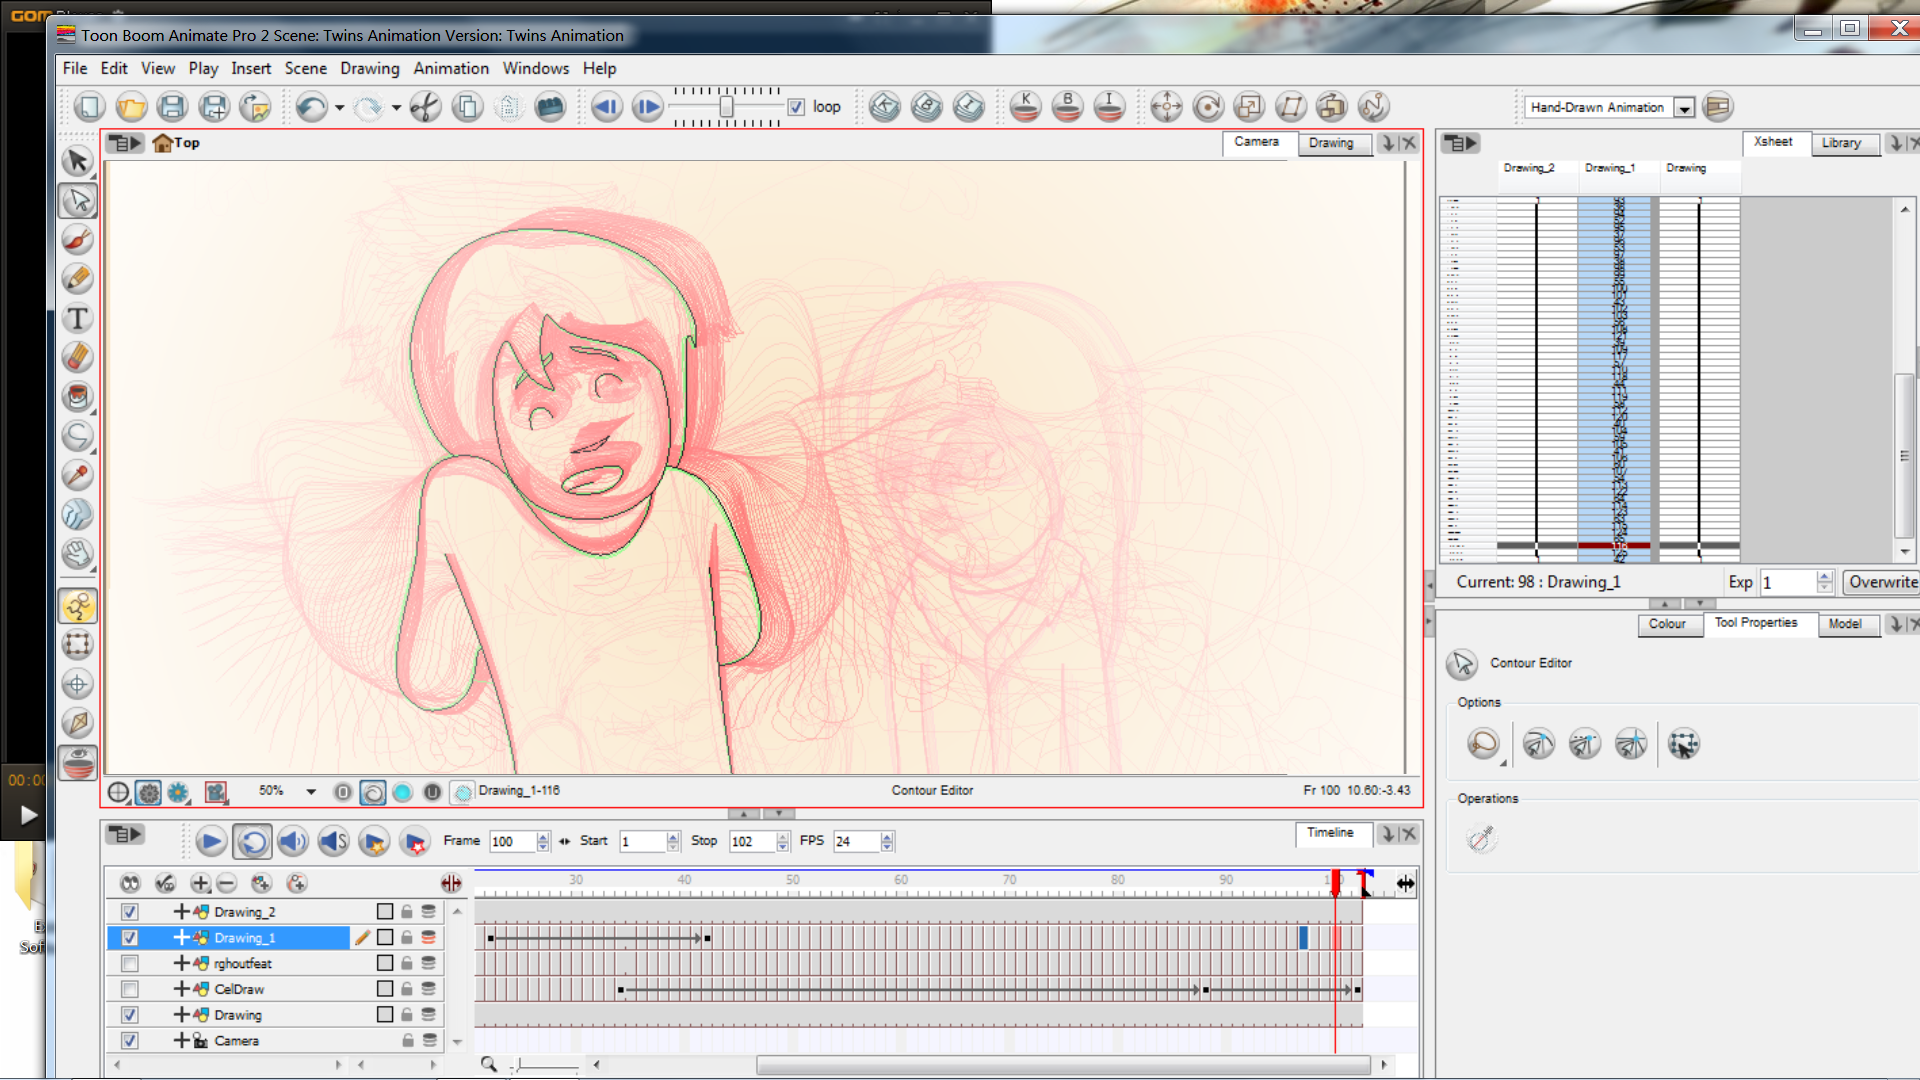Click the Add Layer plus icon
The image size is (1920, 1080).
pos(200,883)
